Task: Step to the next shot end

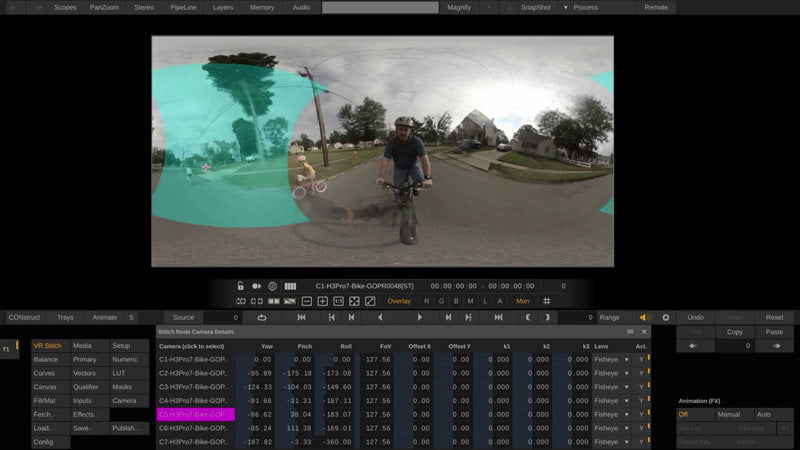Action: point(468,317)
